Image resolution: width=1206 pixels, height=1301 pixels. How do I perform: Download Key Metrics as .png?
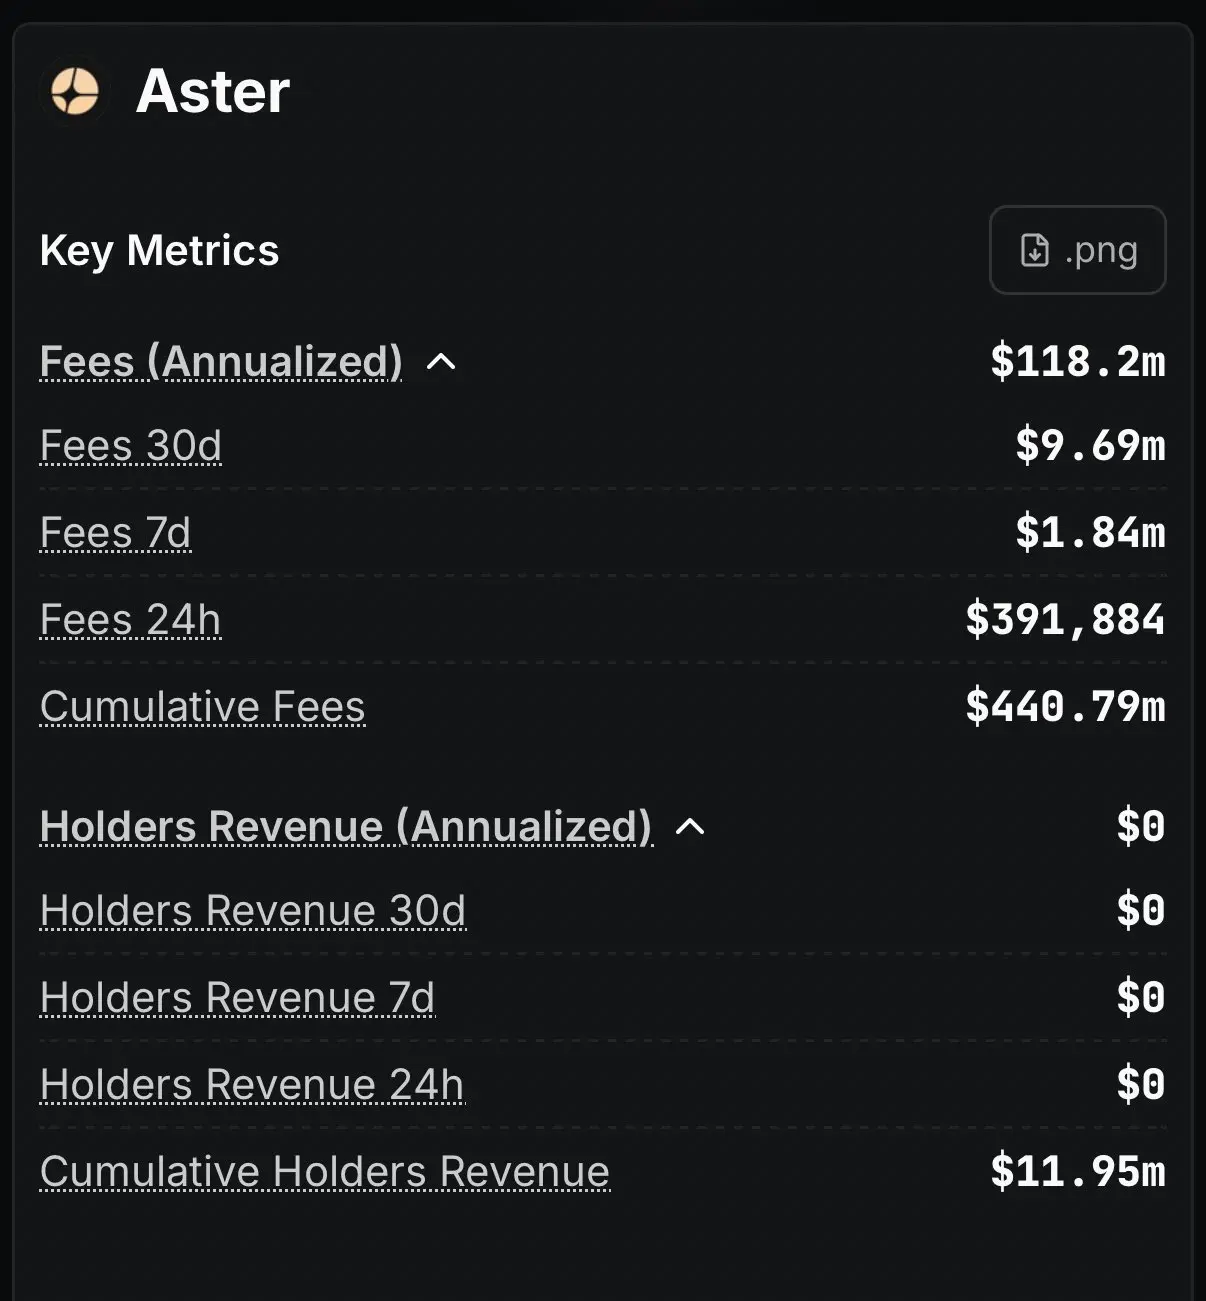click(1077, 250)
